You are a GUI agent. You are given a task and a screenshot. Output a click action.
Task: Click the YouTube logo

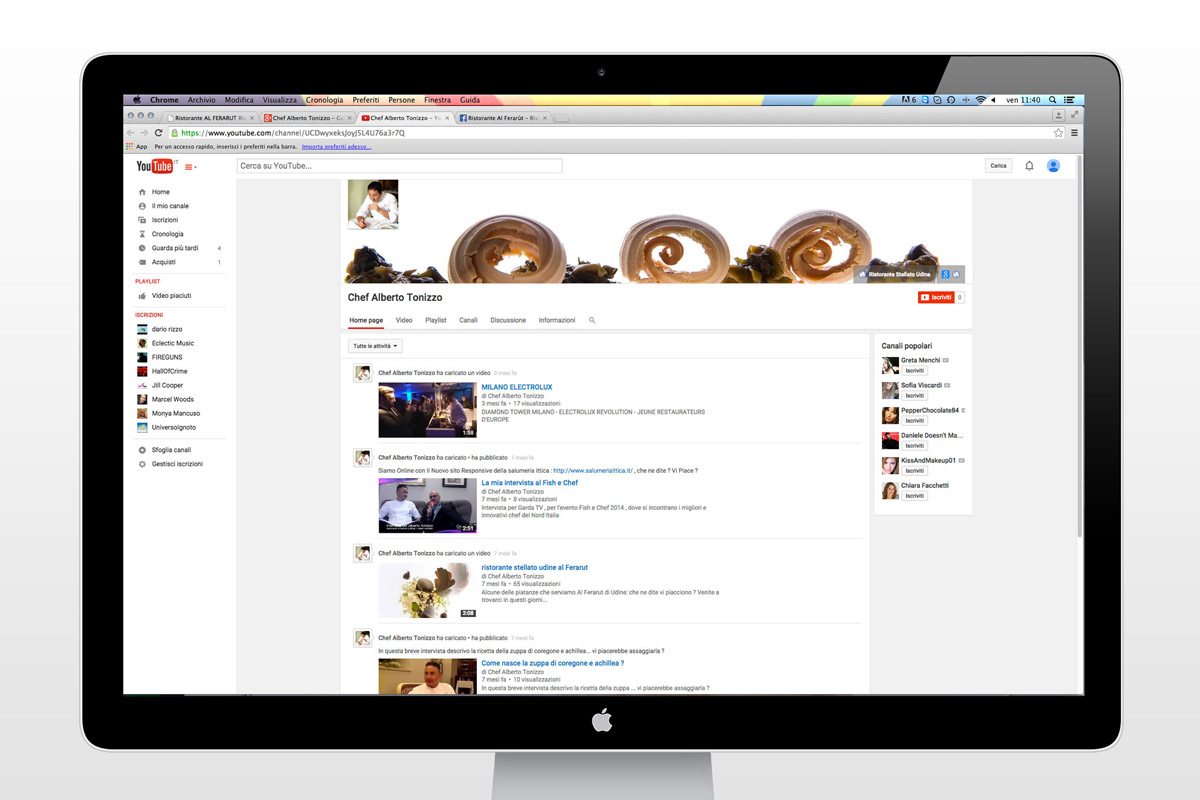pos(155,166)
